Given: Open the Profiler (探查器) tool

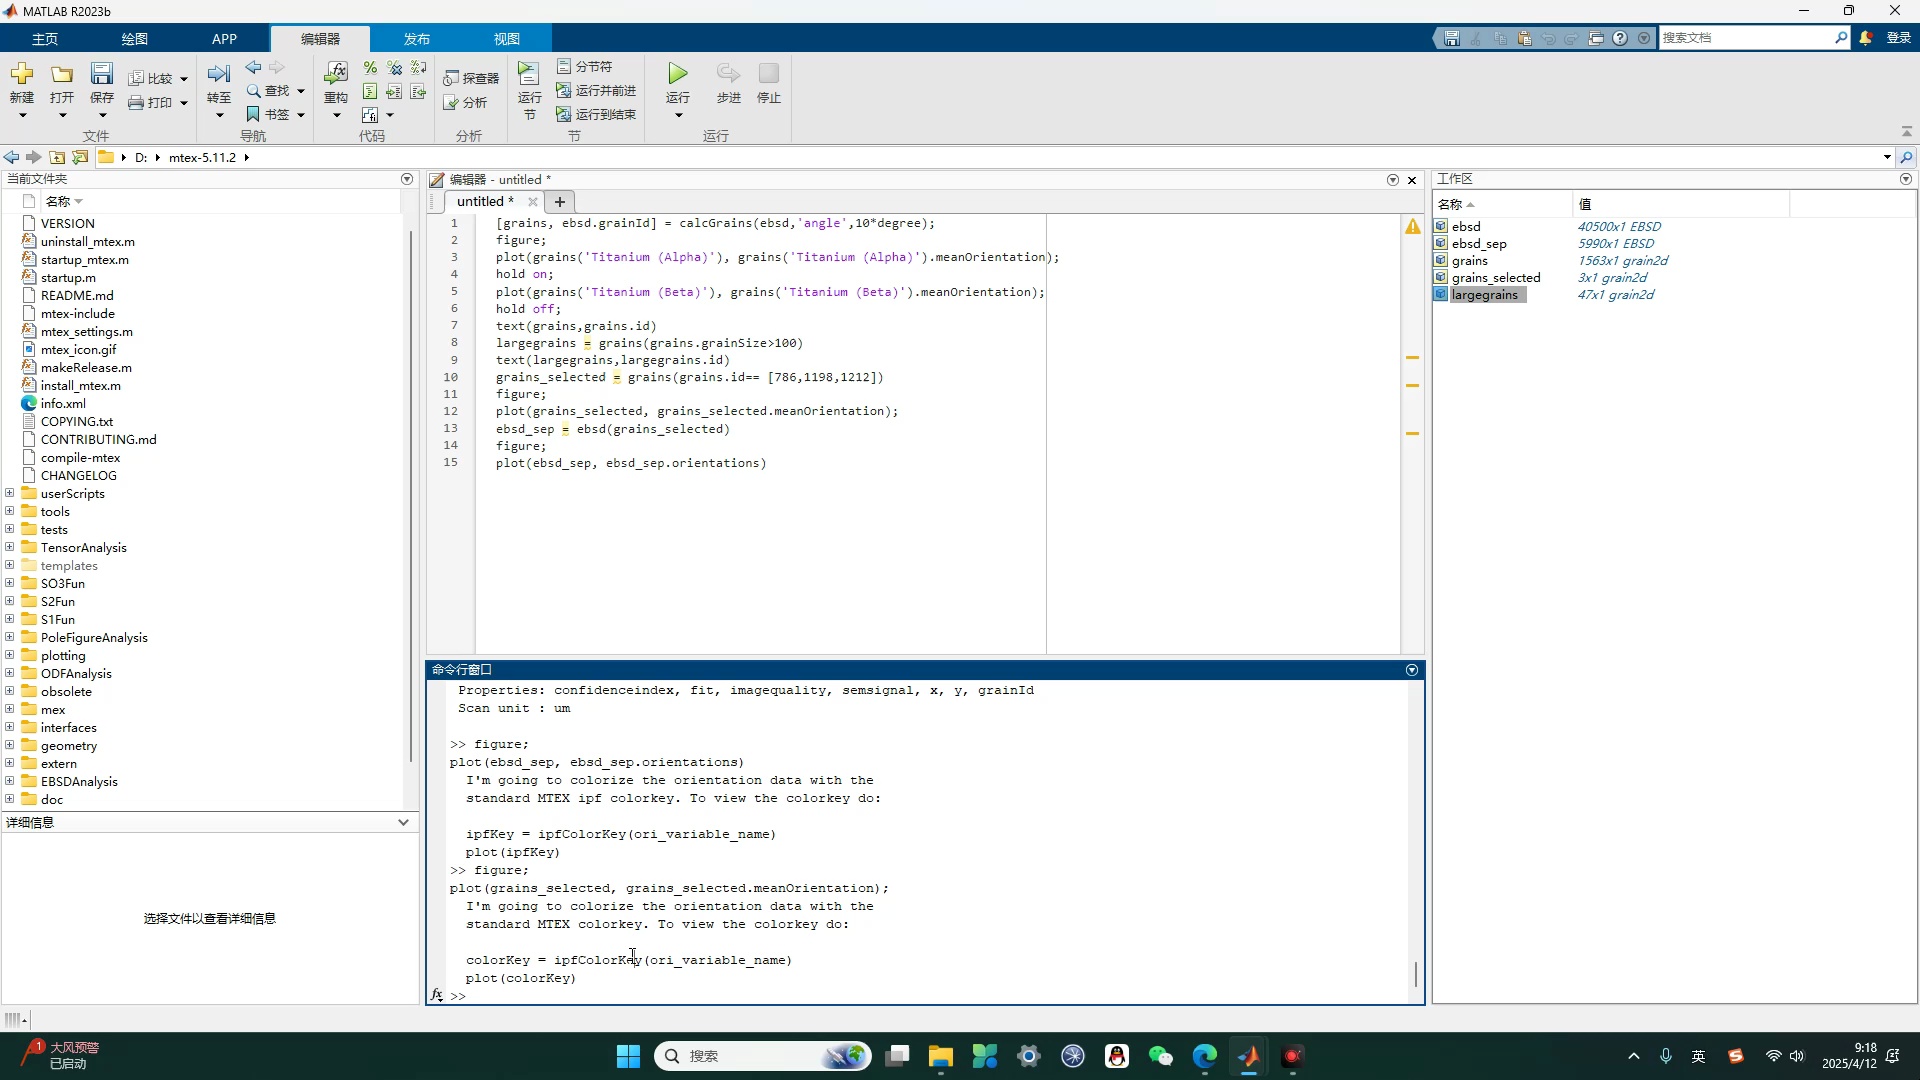Looking at the screenshot, I should tap(471, 78).
